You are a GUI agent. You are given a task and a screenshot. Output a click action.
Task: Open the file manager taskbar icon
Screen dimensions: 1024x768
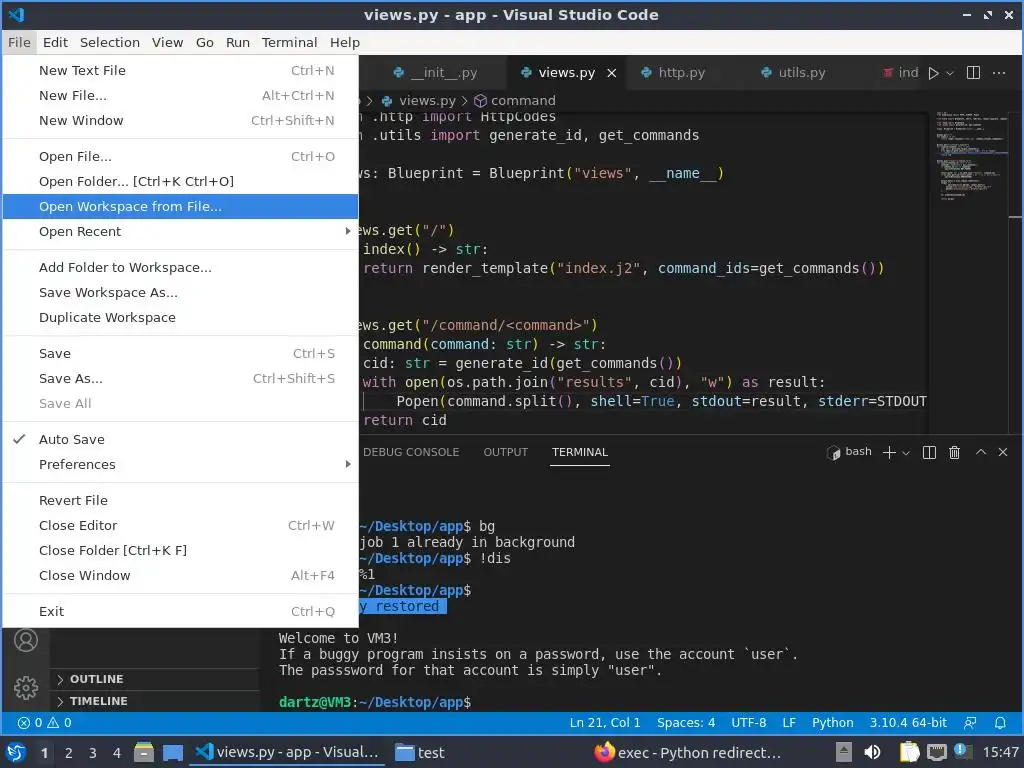144,752
